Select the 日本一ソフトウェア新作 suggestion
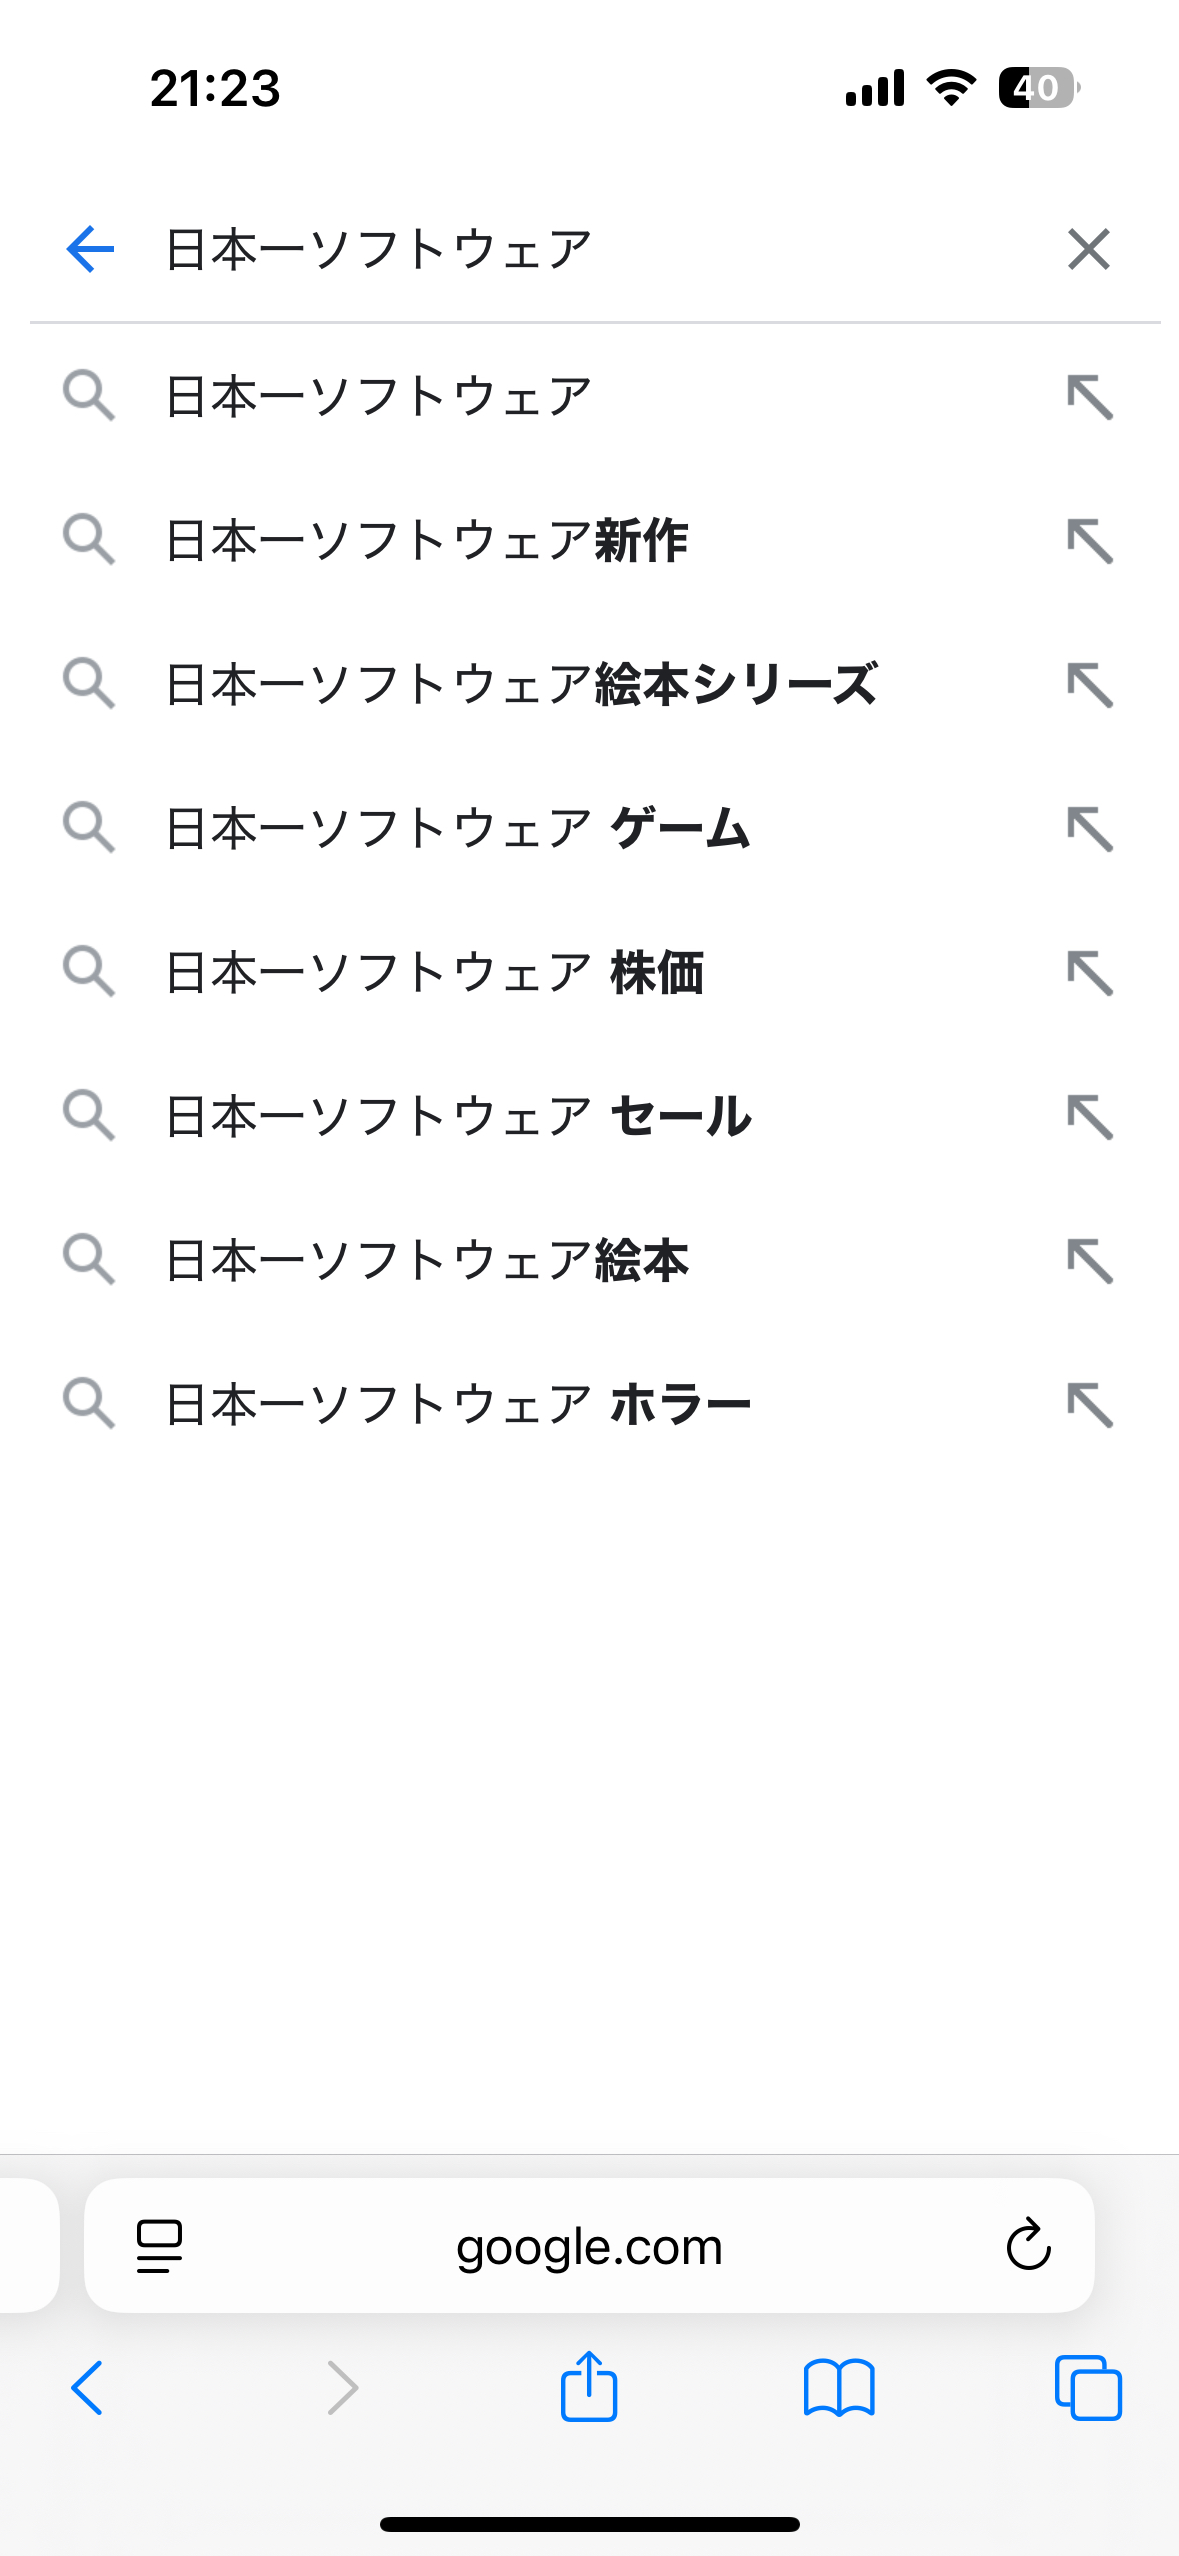Screen dimensions: 1179x2556 coord(427,541)
